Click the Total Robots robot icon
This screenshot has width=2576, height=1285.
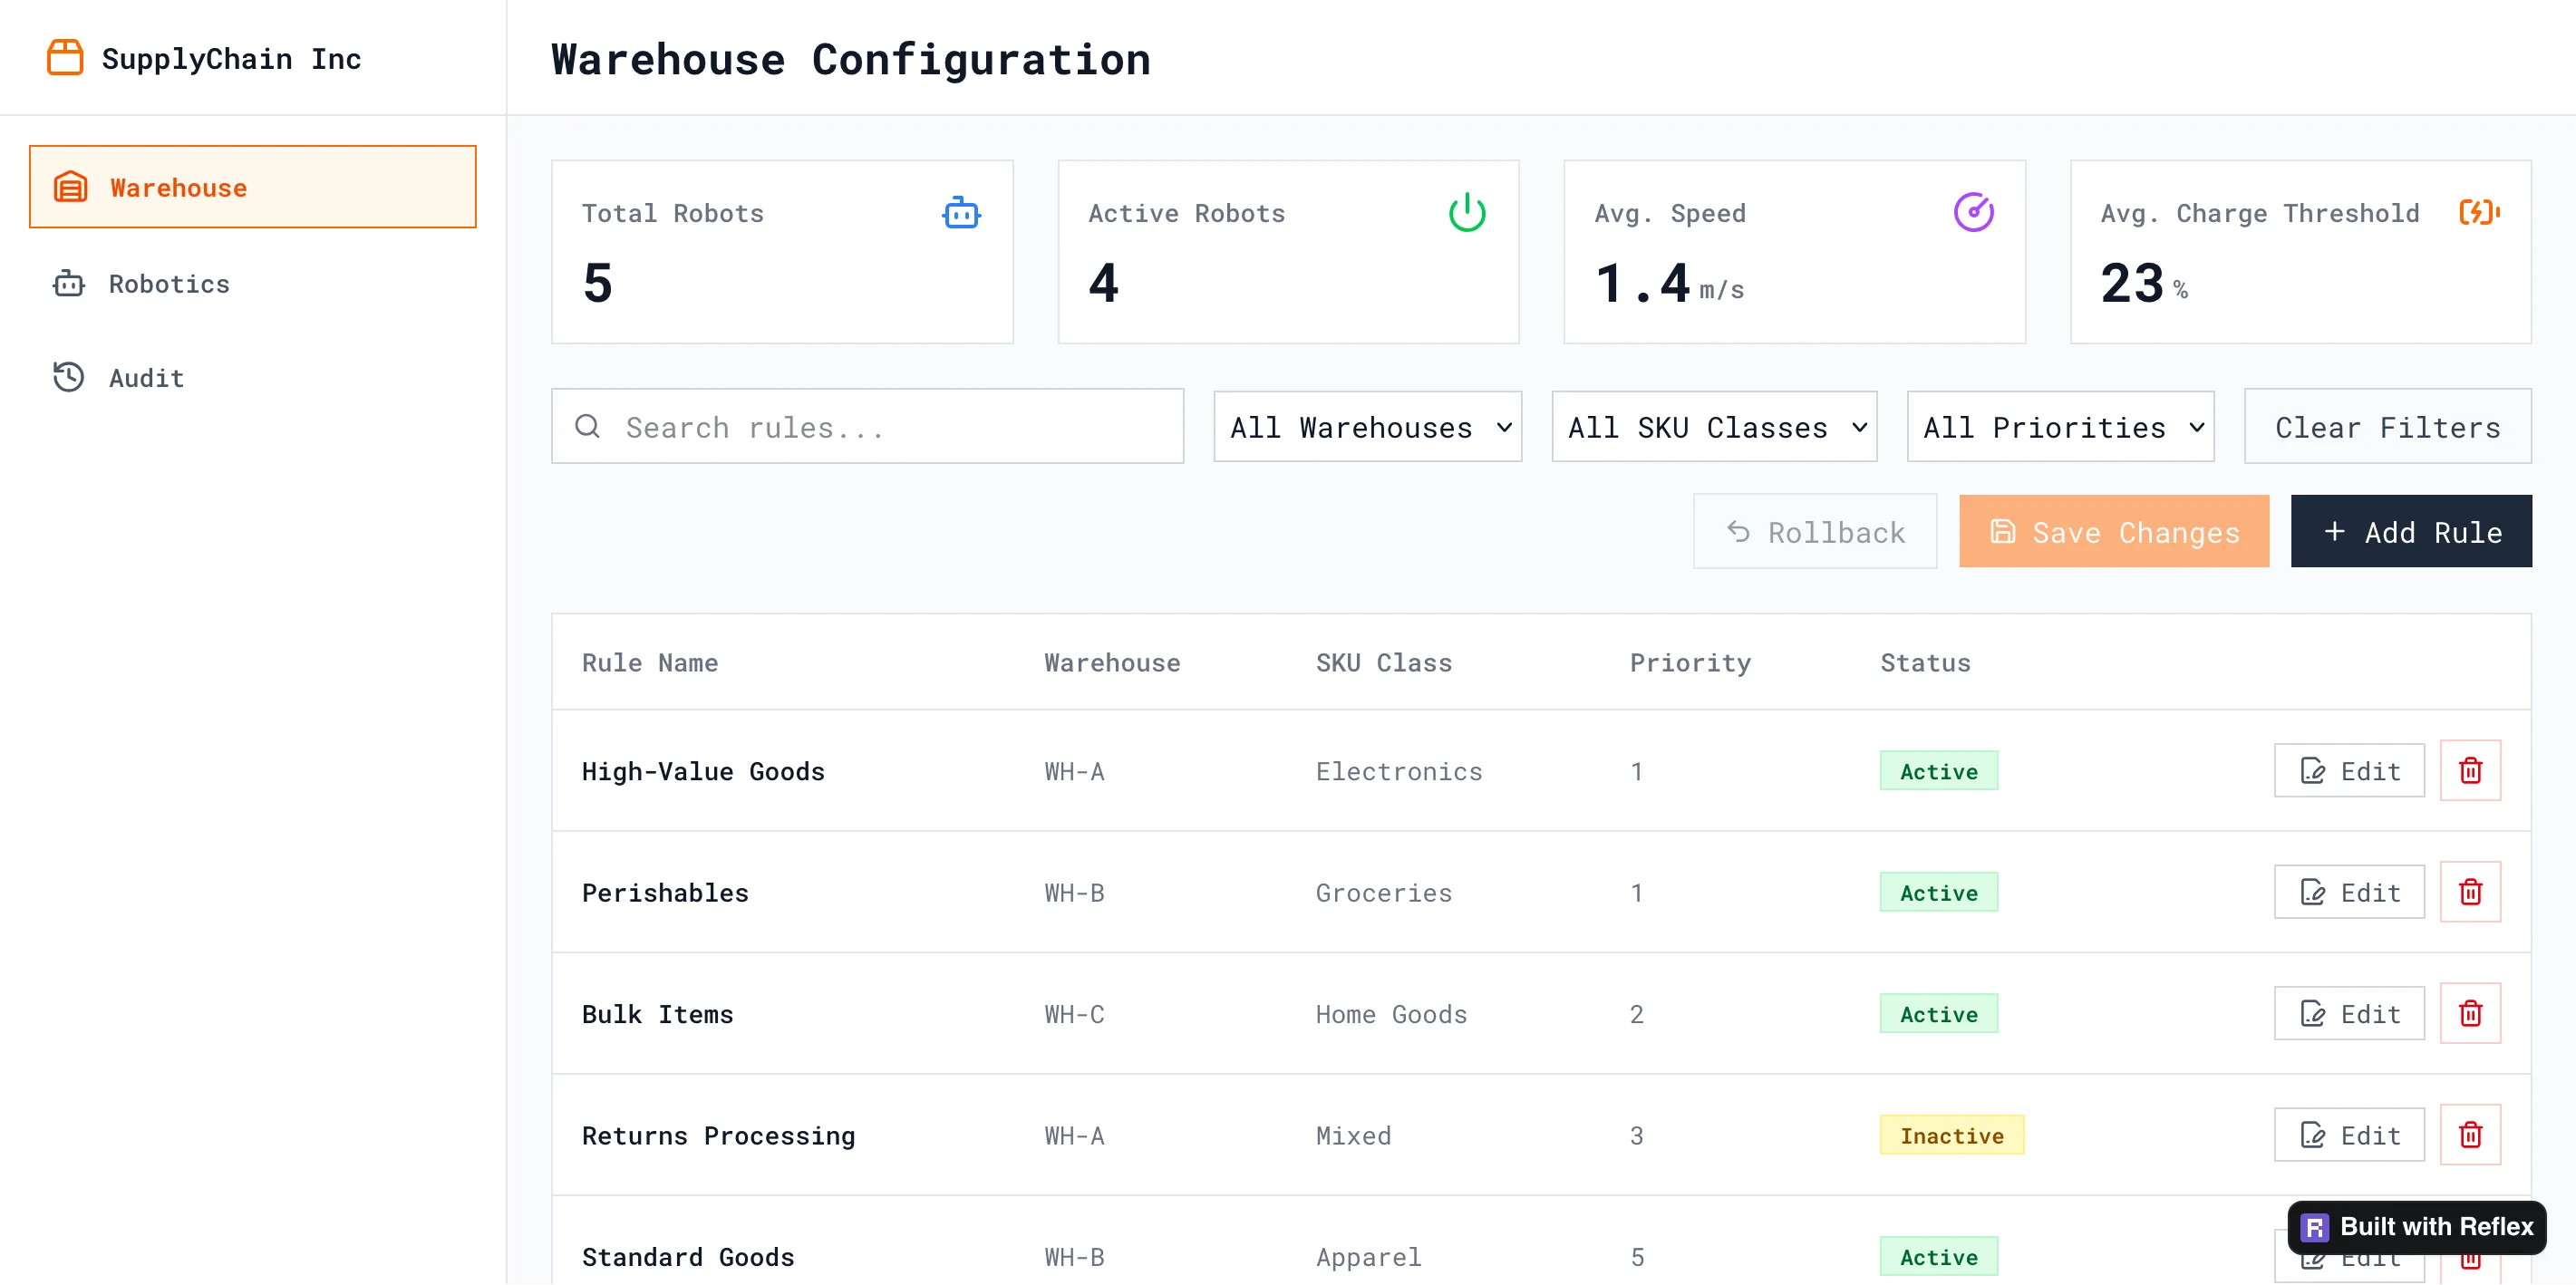coord(960,213)
